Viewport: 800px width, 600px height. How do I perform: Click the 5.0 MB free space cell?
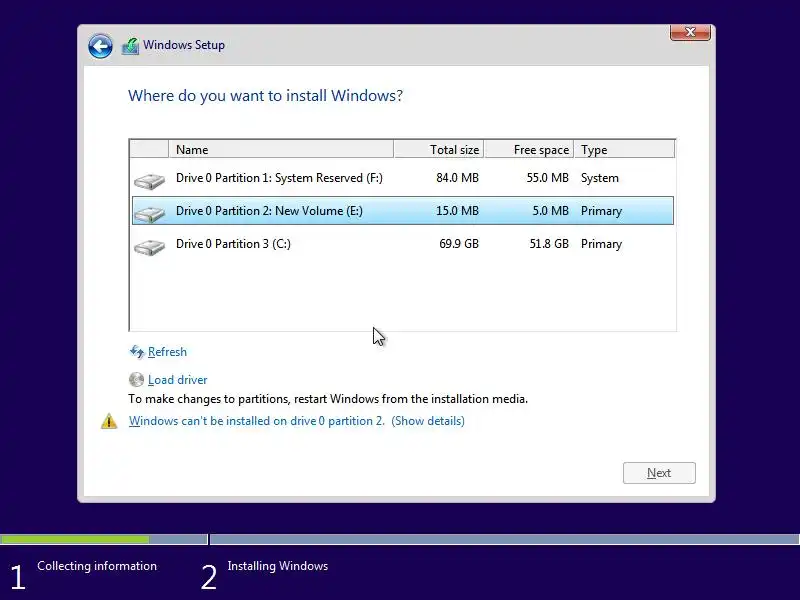(x=551, y=211)
